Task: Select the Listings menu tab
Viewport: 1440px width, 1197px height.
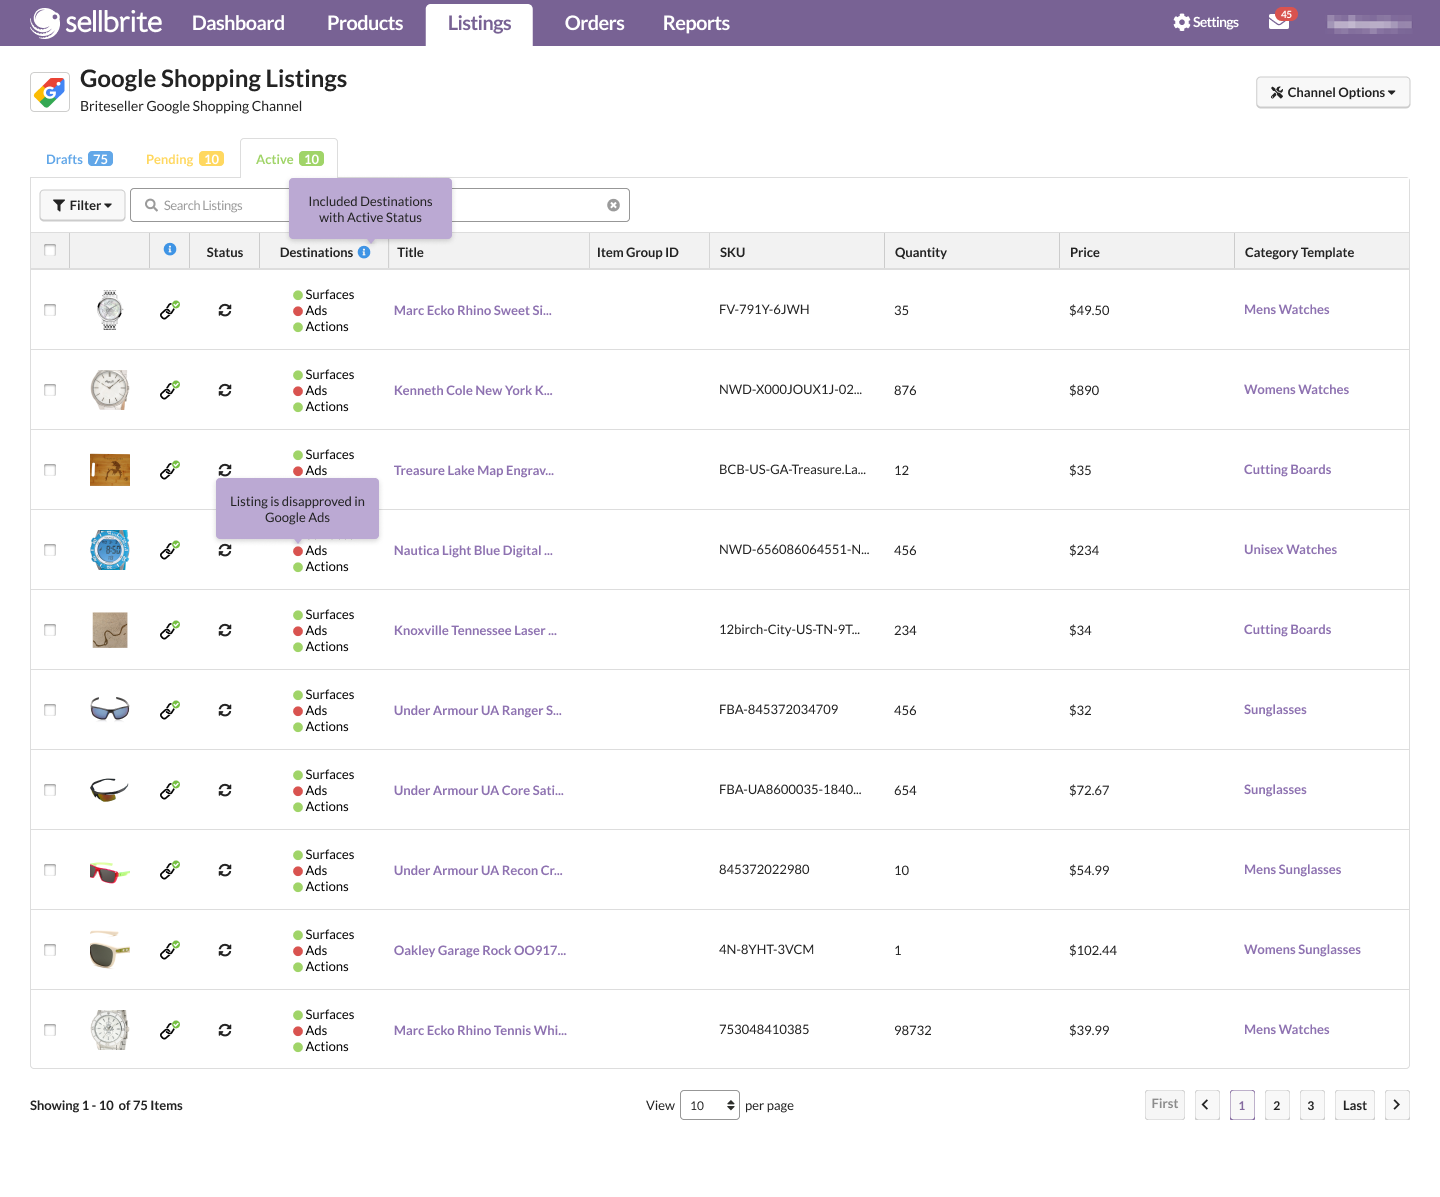Action: click(479, 24)
